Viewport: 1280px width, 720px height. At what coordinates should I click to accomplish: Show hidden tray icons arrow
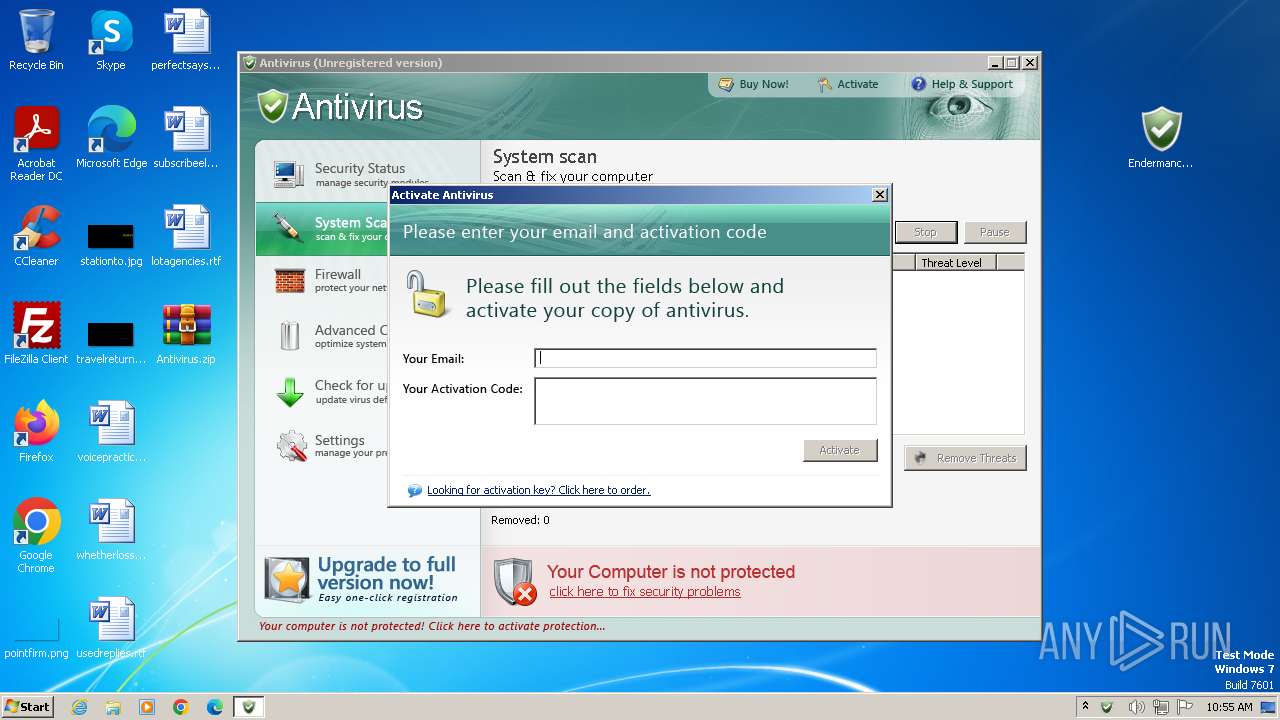pos(1085,707)
